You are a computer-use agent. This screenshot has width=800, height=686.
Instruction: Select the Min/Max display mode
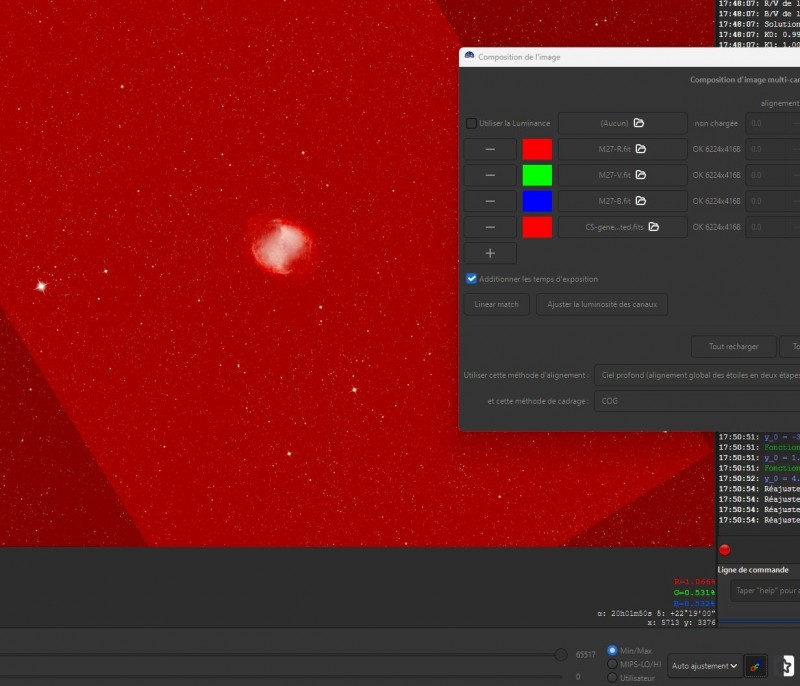click(x=612, y=651)
